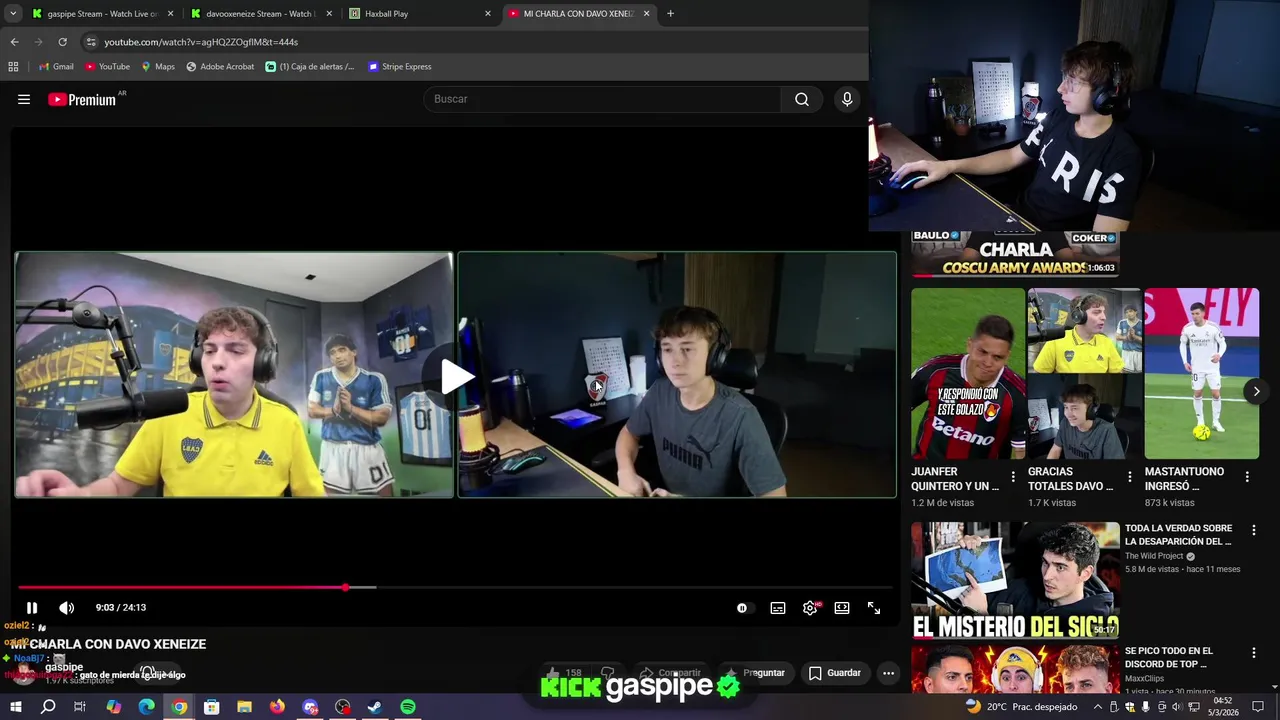Show hidden system tray icons chevron

click(1097, 707)
